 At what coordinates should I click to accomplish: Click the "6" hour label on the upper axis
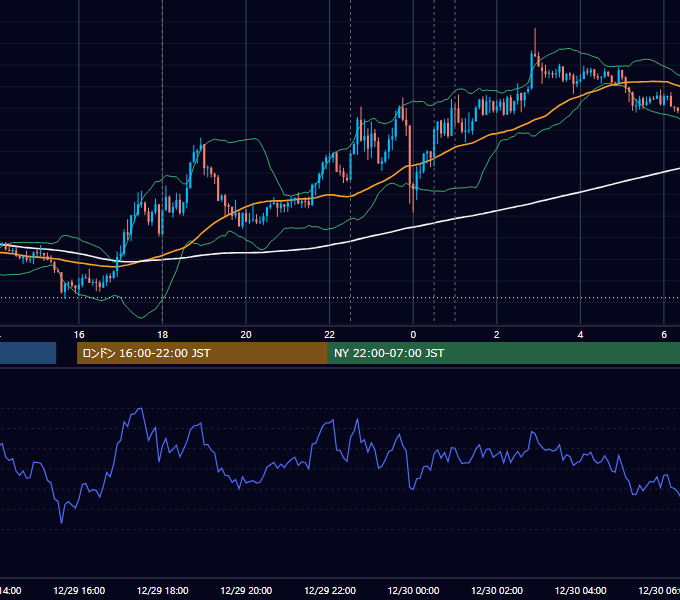664,335
